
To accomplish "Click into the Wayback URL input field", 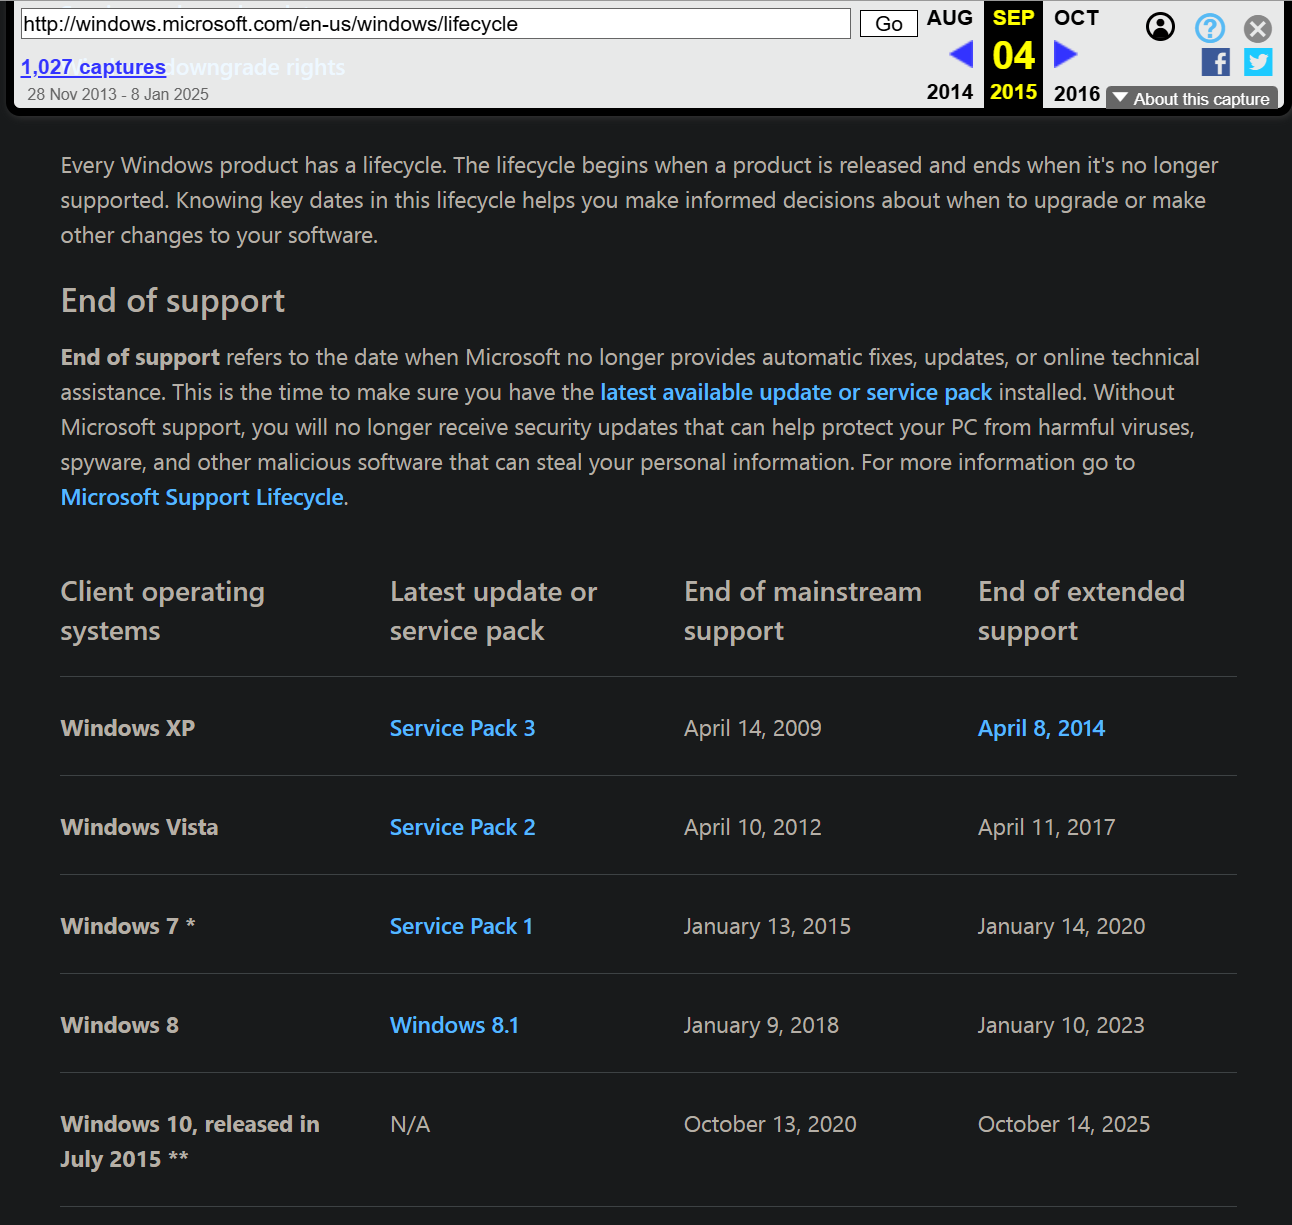I will click(435, 24).
